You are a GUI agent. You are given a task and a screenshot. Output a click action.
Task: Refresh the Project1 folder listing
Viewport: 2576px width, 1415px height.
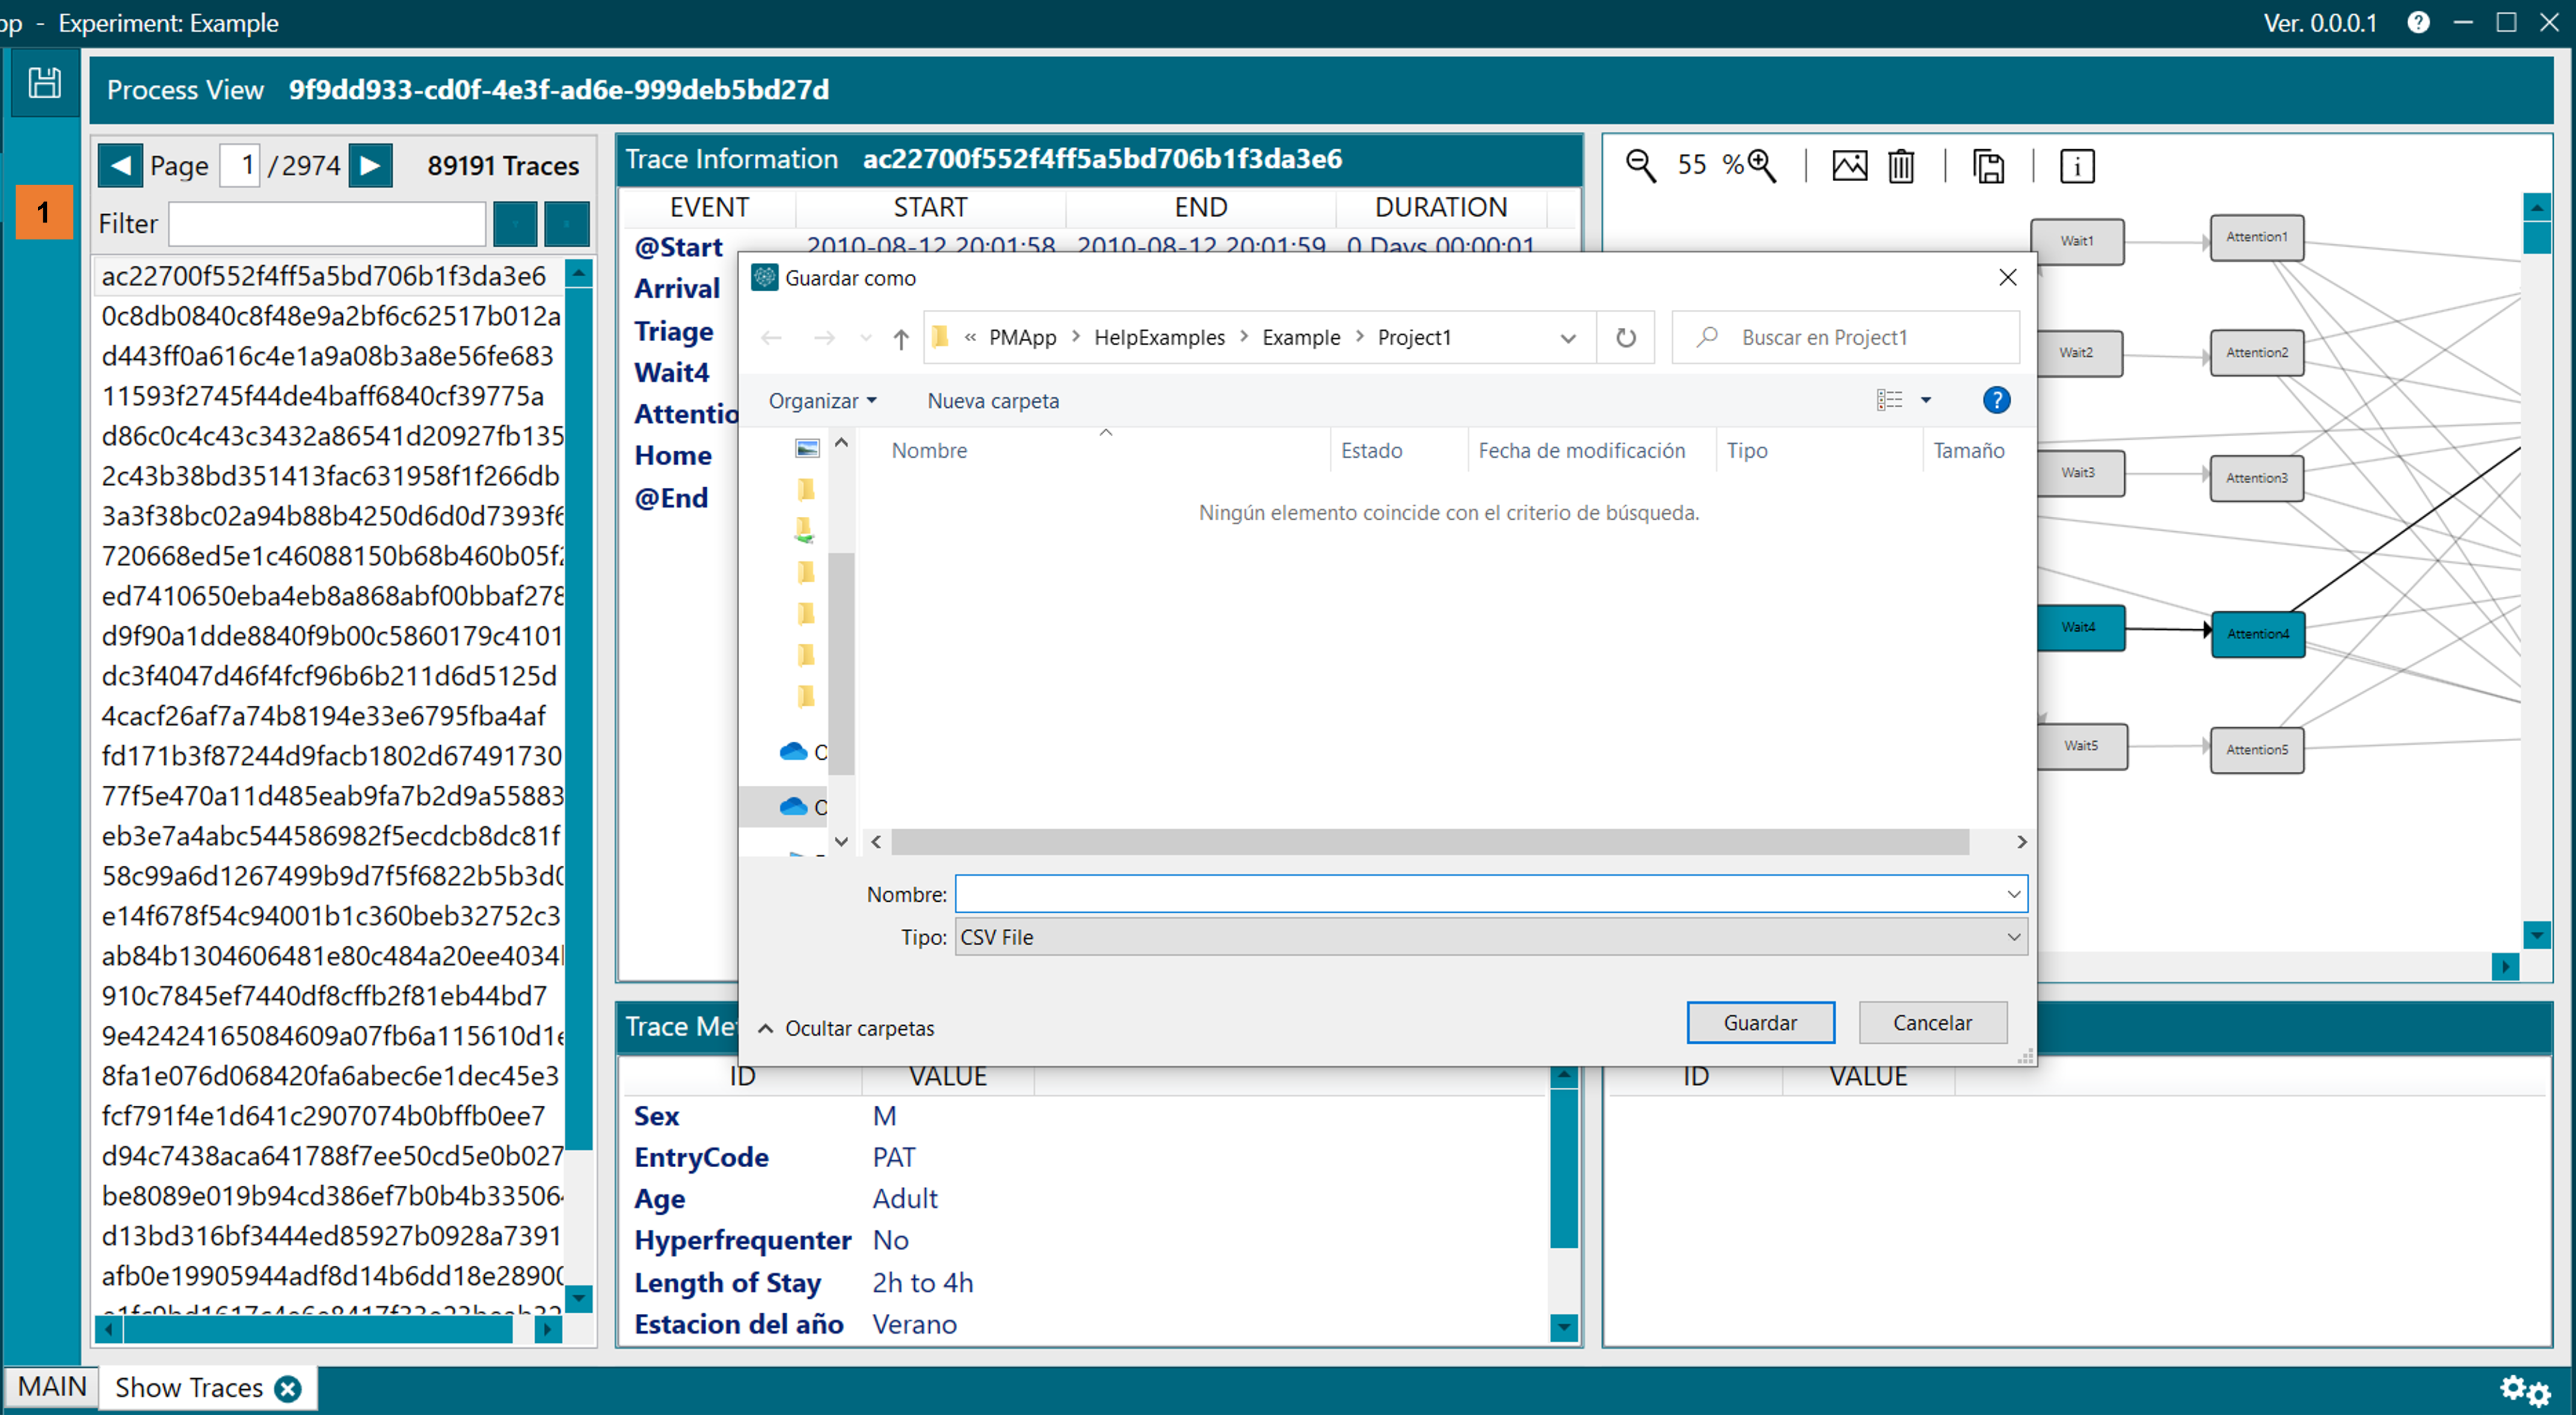(x=1626, y=338)
